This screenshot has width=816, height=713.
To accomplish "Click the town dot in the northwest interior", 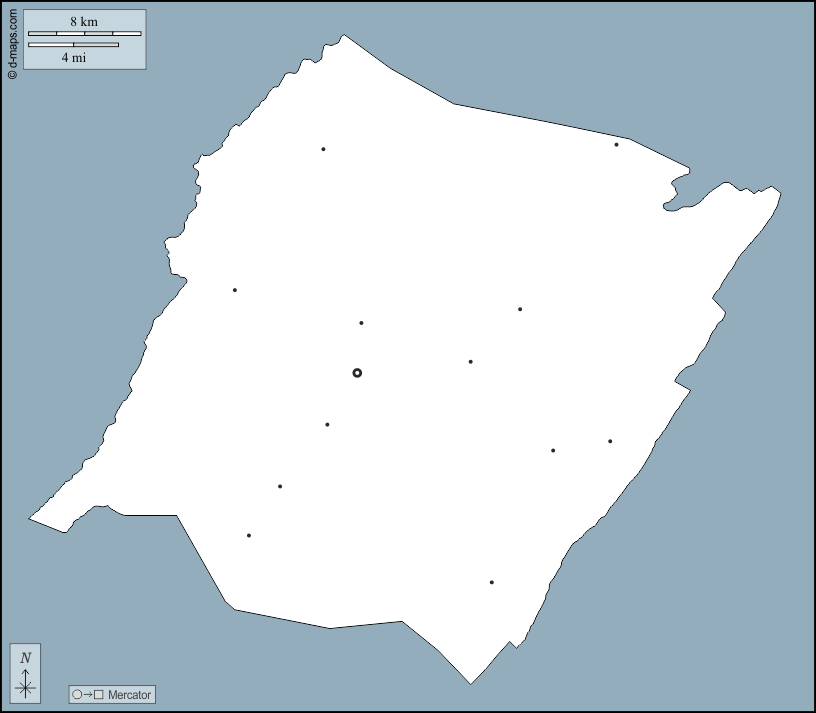I will [x=323, y=149].
